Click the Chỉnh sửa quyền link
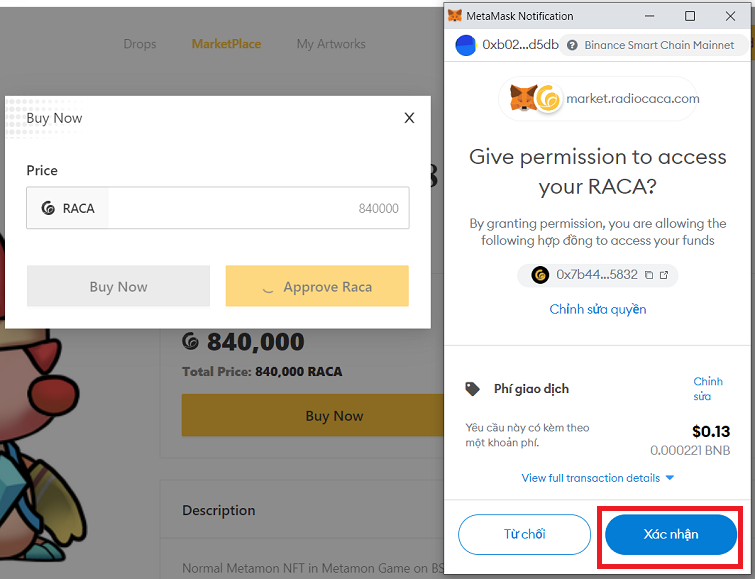 598,309
